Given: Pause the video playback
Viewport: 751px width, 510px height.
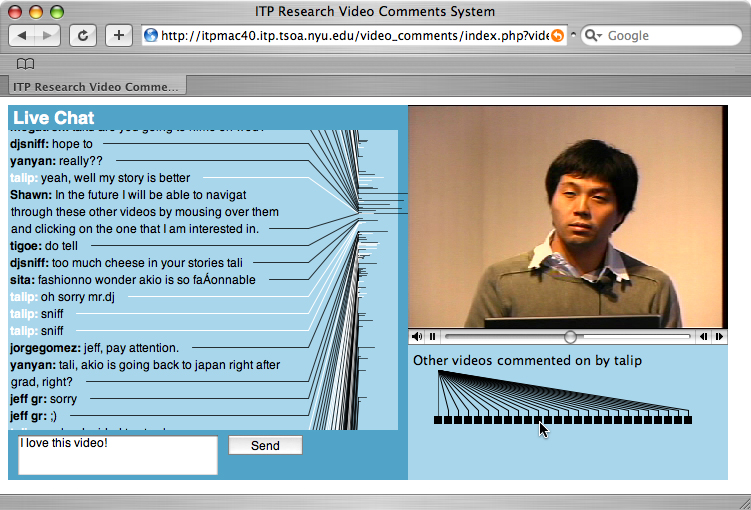Looking at the screenshot, I should pos(432,337).
